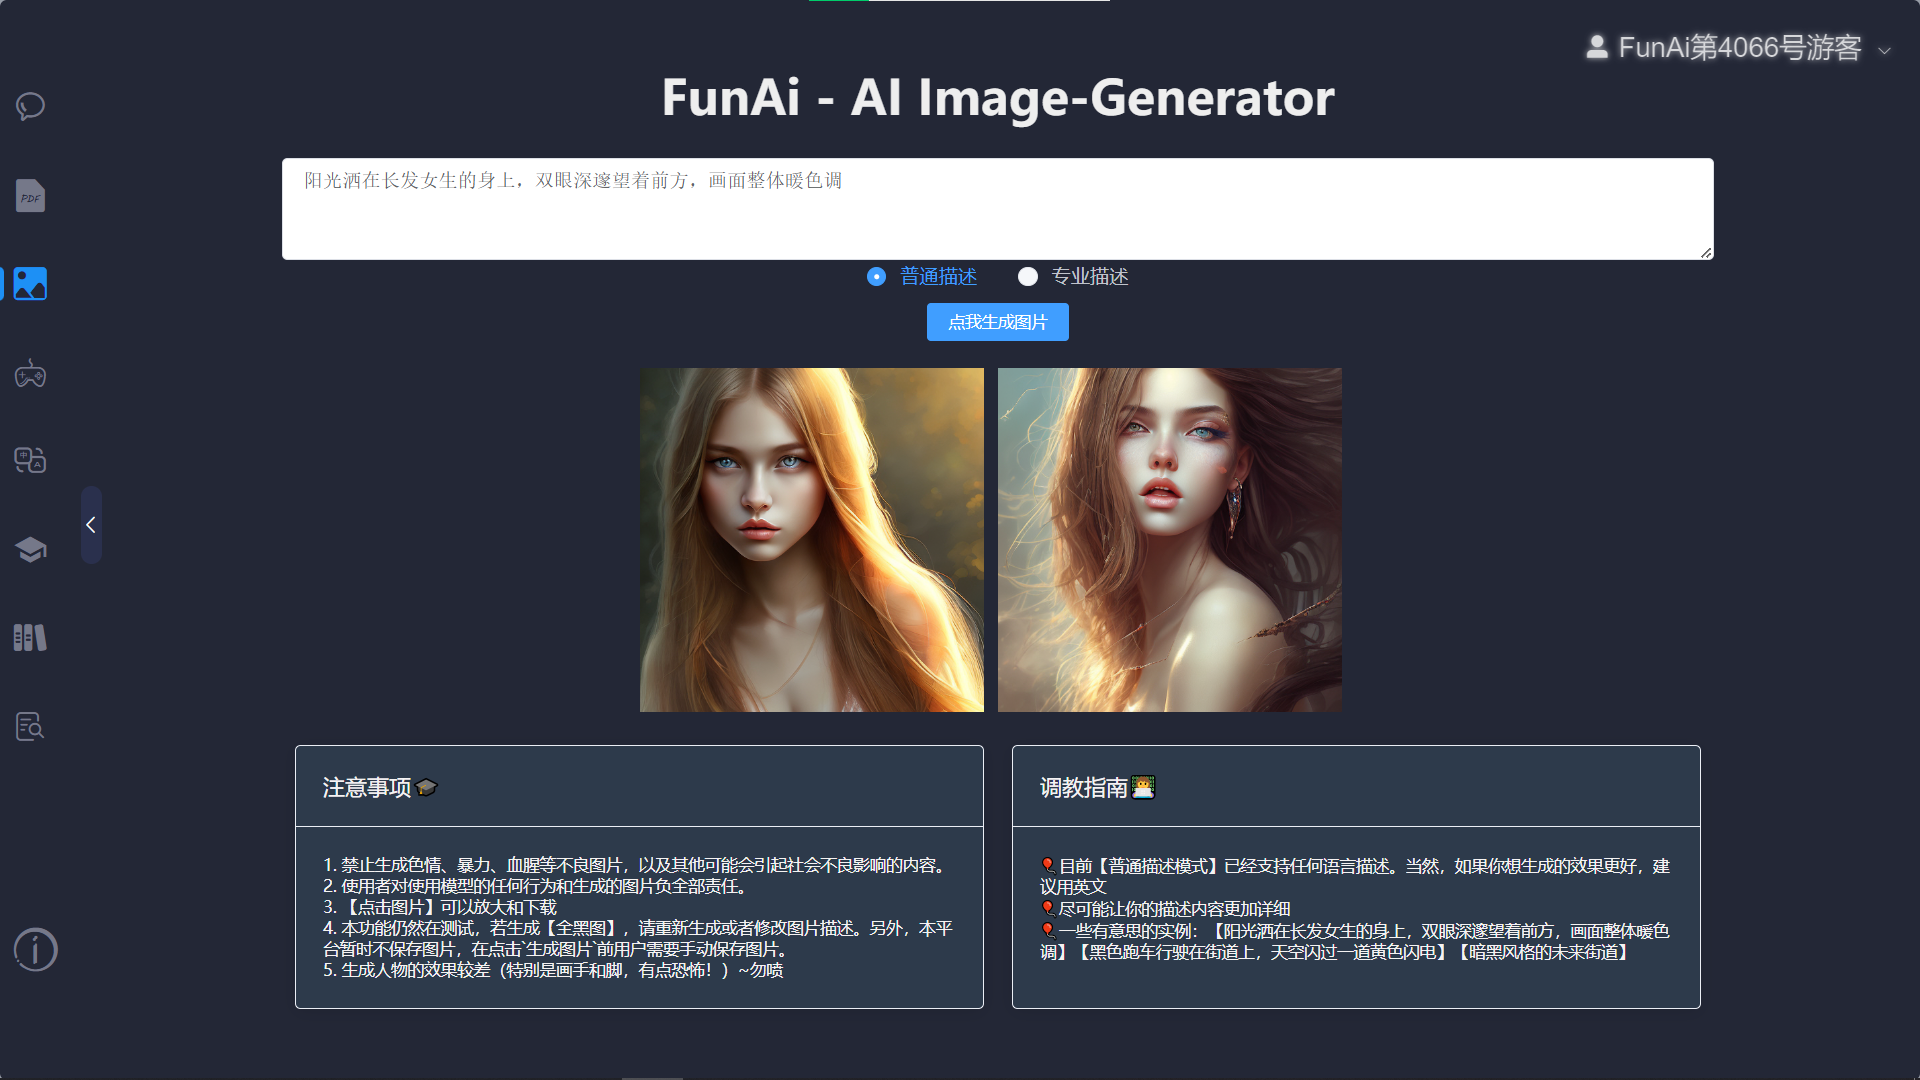The height and width of the screenshot is (1080, 1920).
Task: Open the FunAi第4066号游客 user menu
Action: (x=1738, y=48)
